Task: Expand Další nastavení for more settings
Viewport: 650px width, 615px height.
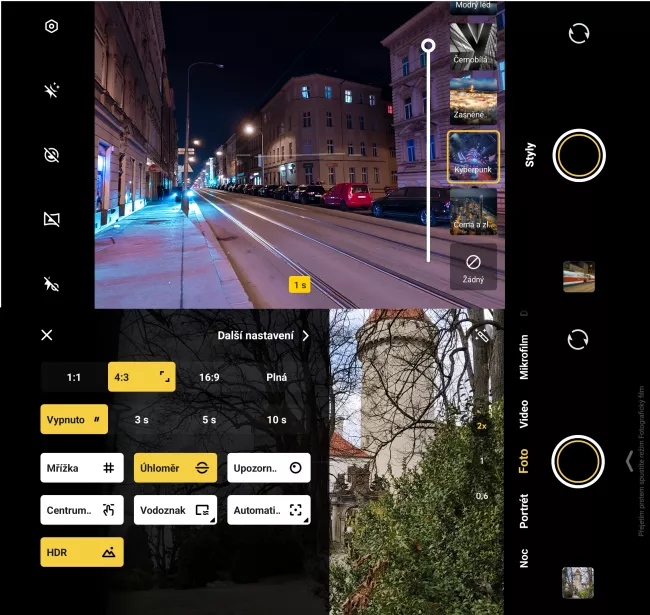Action: tap(264, 336)
